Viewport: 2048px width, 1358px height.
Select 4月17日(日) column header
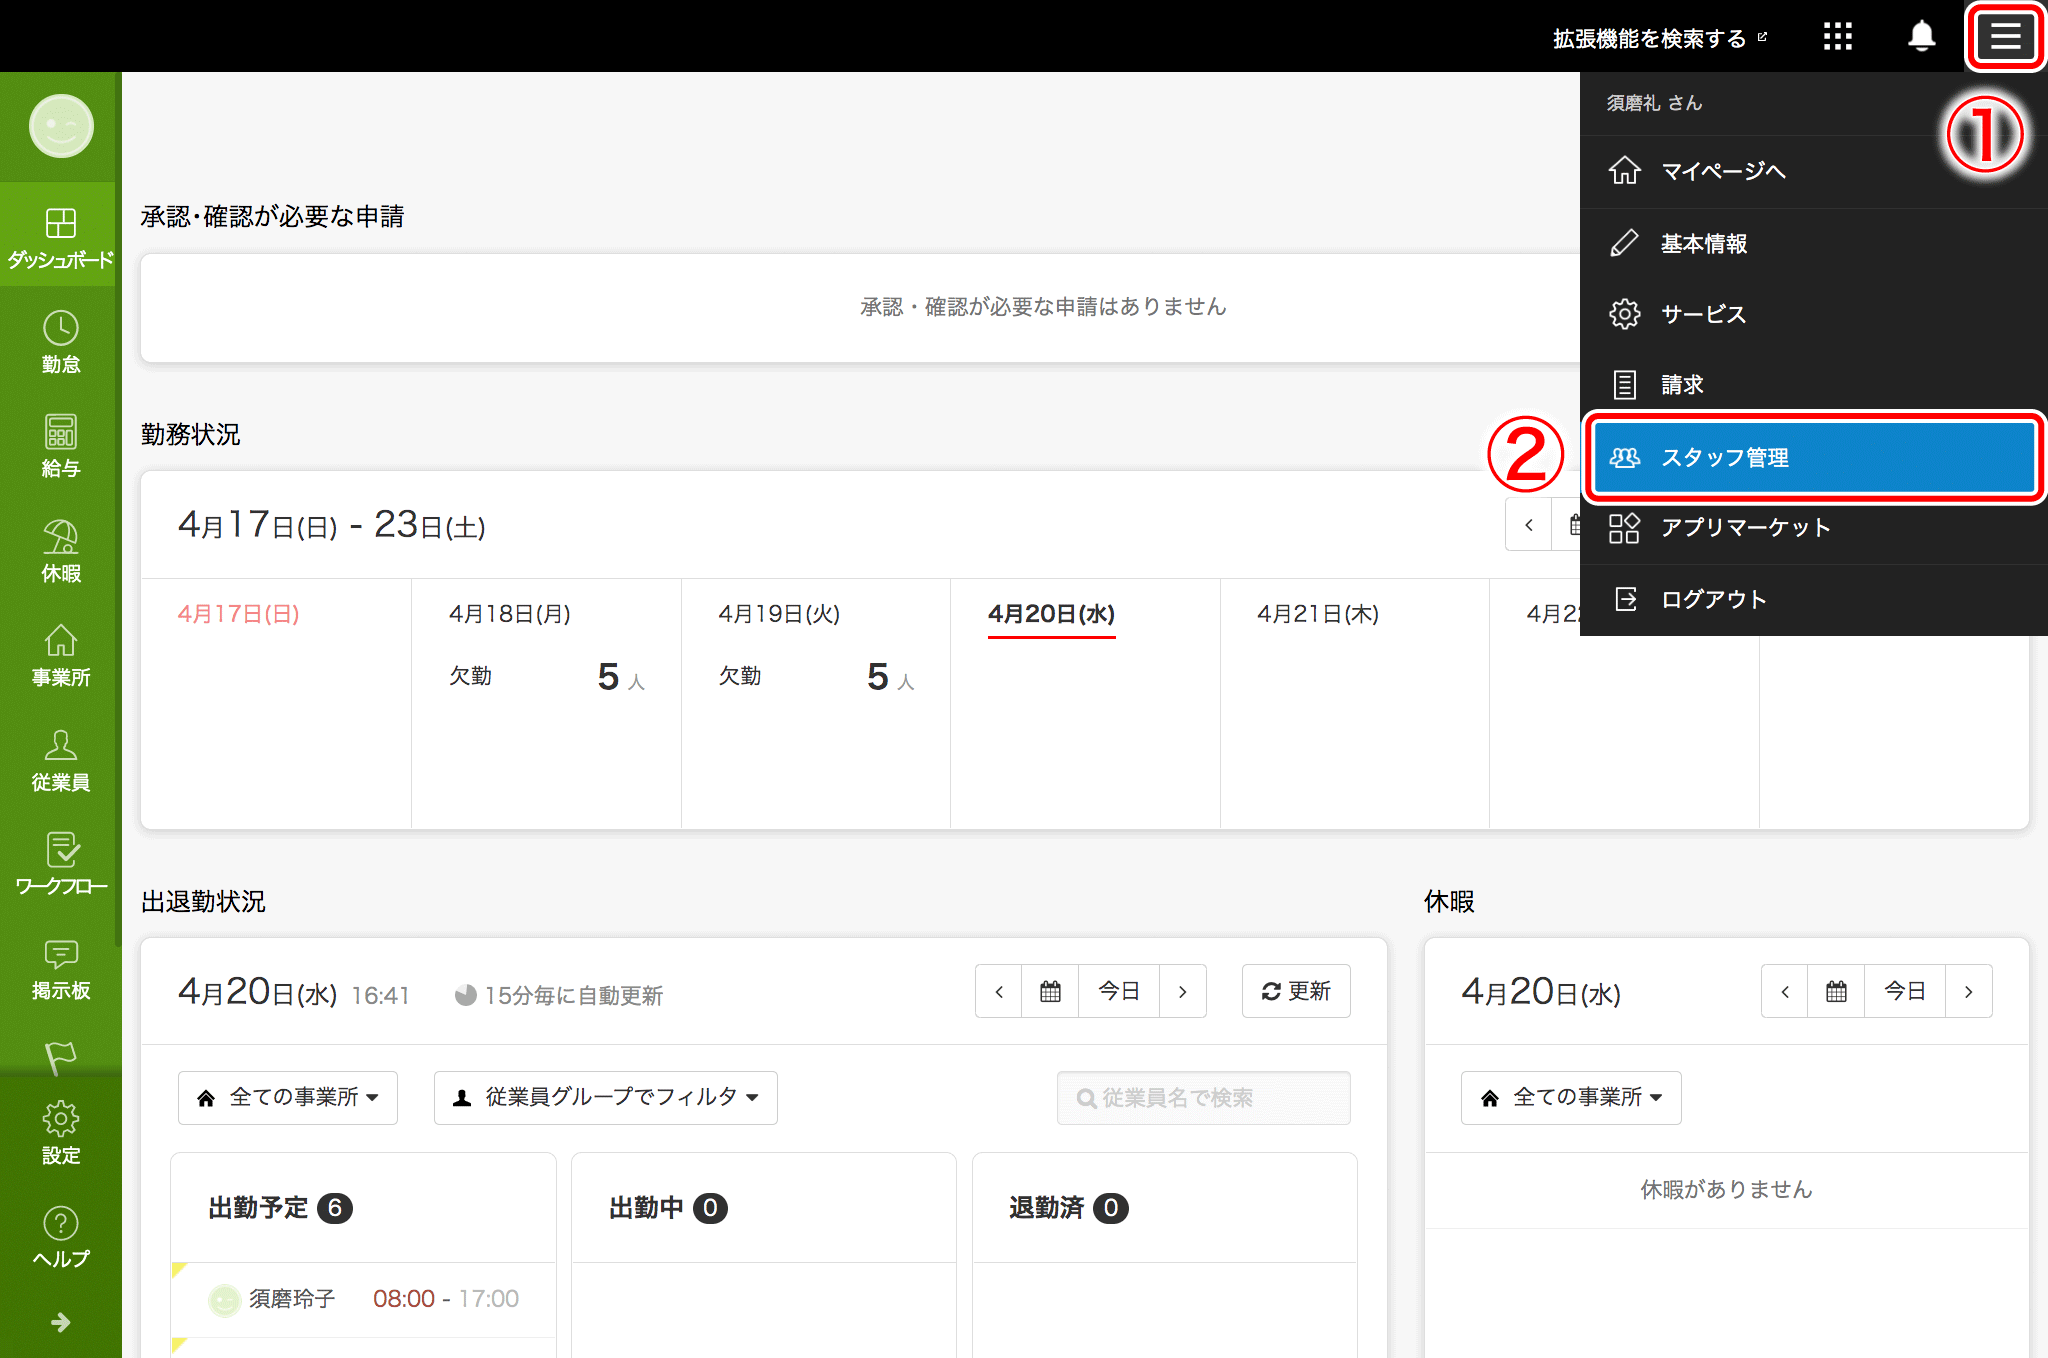coord(239,614)
